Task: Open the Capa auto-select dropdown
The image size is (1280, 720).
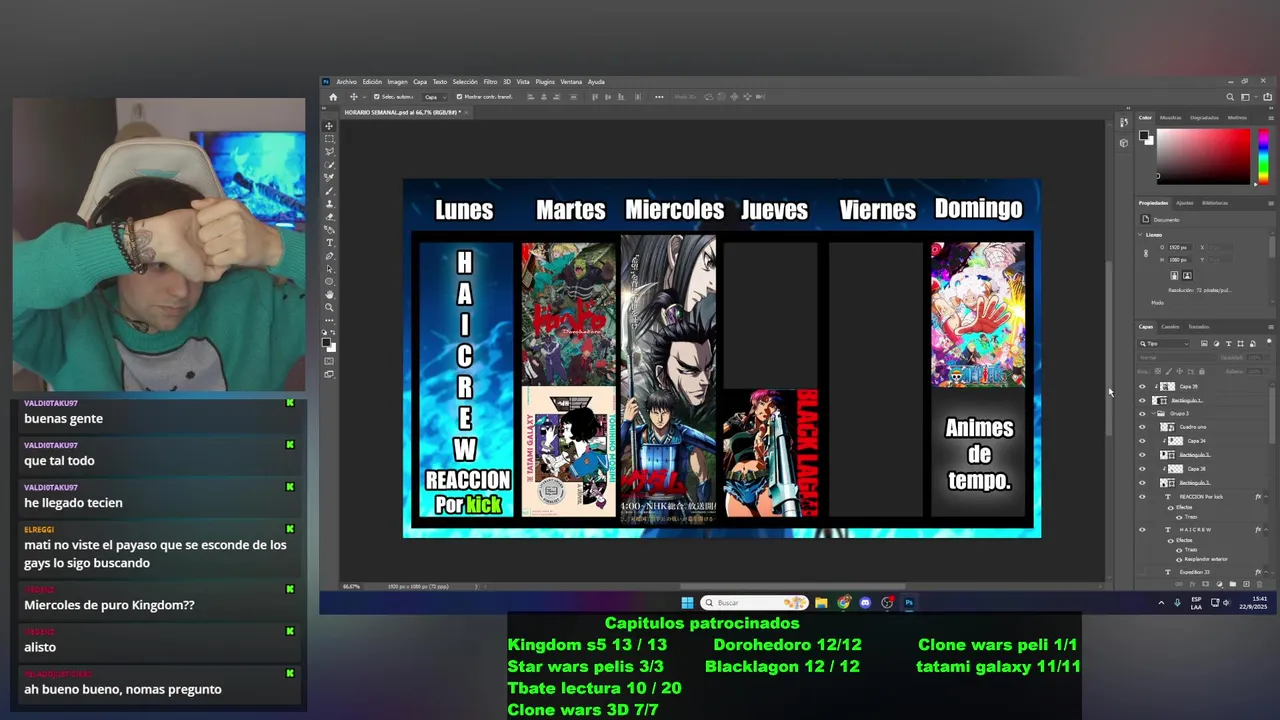Action: (436, 97)
